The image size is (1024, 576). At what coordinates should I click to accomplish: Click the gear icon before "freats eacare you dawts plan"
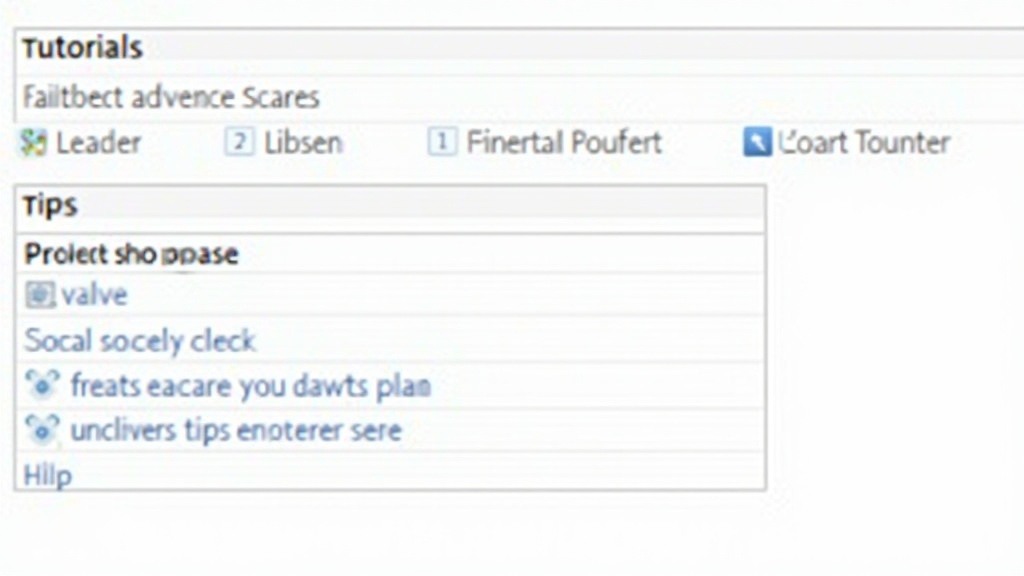coord(40,385)
